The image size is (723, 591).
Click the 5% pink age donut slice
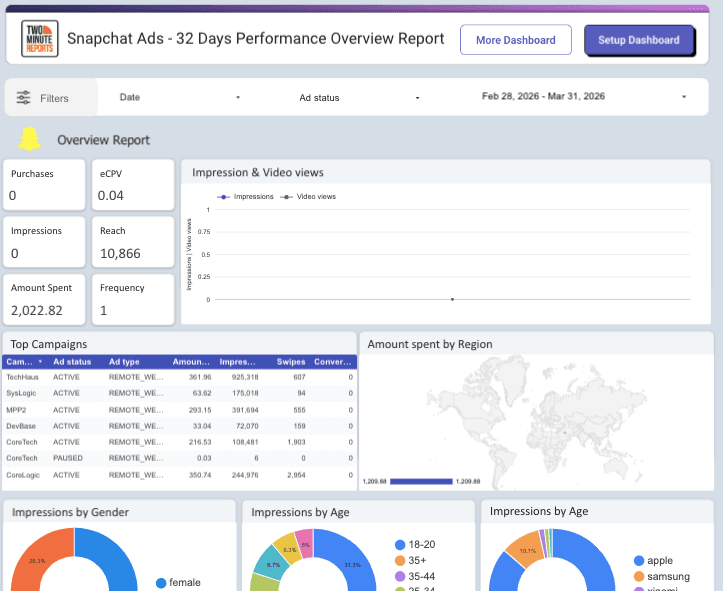click(x=305, y=544)
